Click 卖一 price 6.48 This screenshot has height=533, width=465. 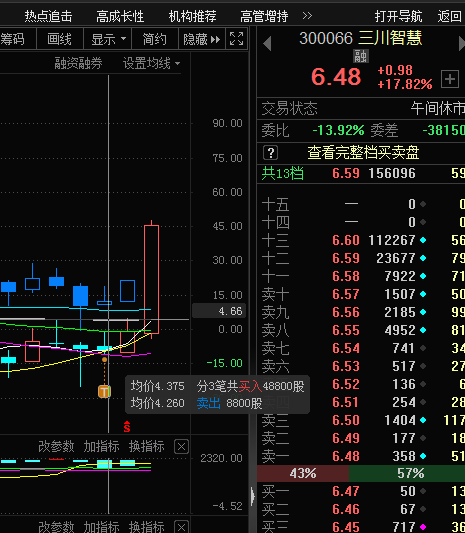point(346,456)
